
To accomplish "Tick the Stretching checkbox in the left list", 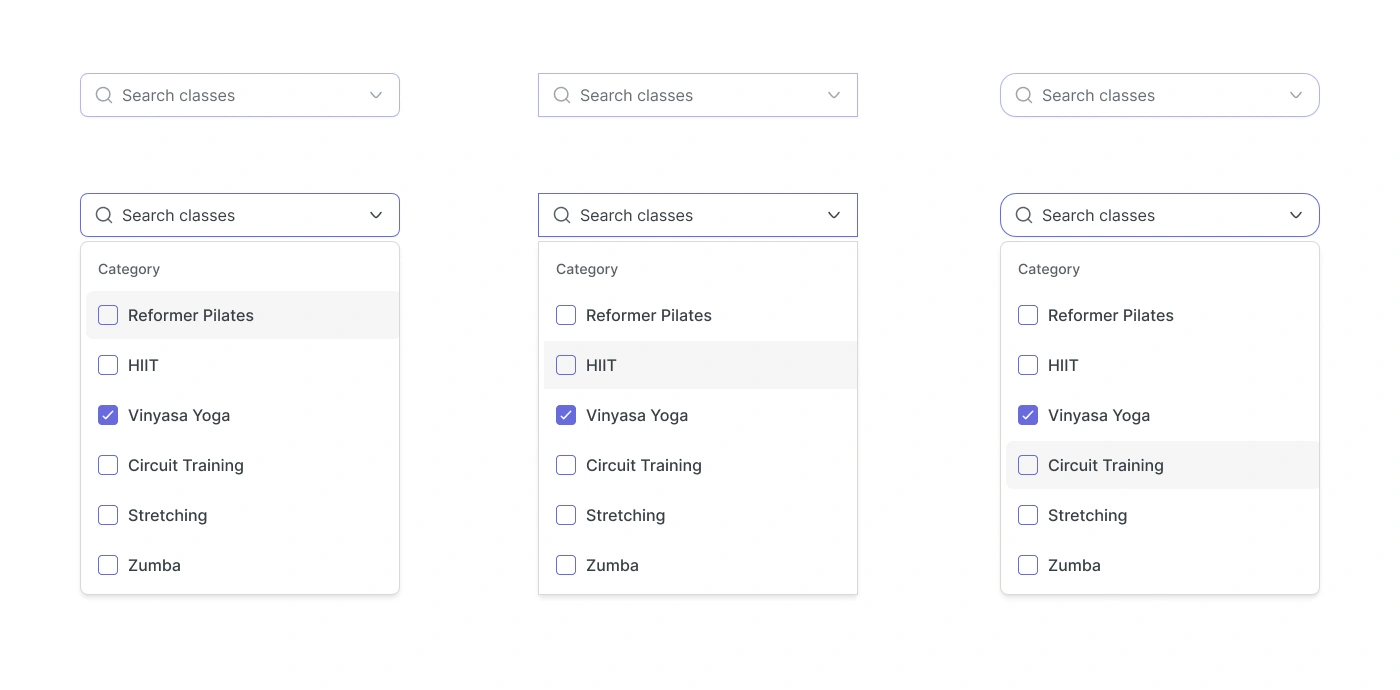I will click(x=108, y=515).
